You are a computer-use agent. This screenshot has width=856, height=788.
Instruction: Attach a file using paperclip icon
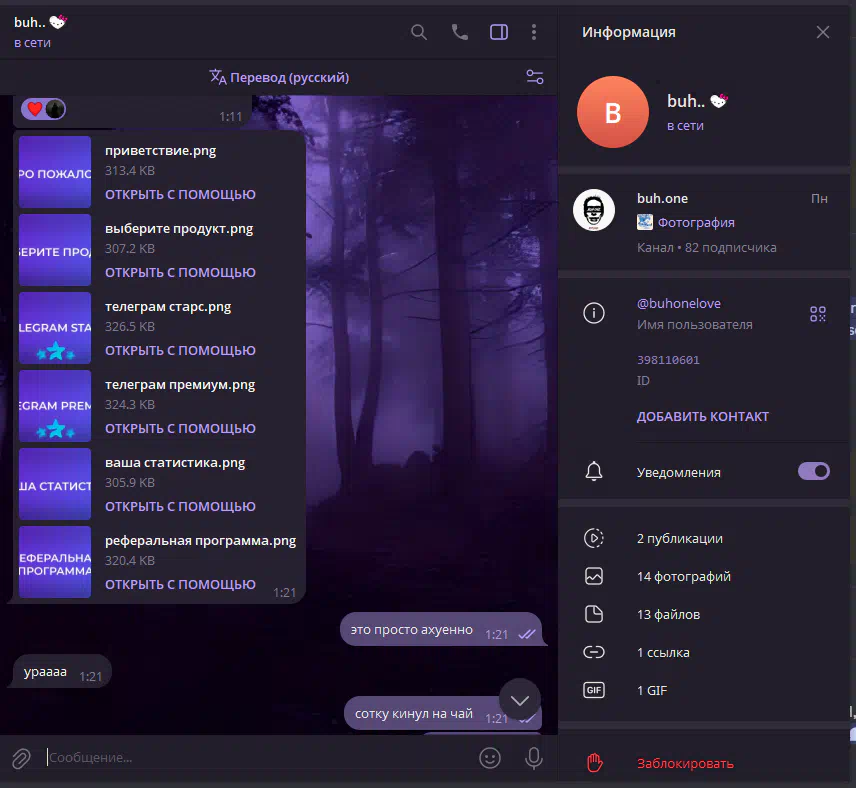pyautogui.click(x=21, y=758)
